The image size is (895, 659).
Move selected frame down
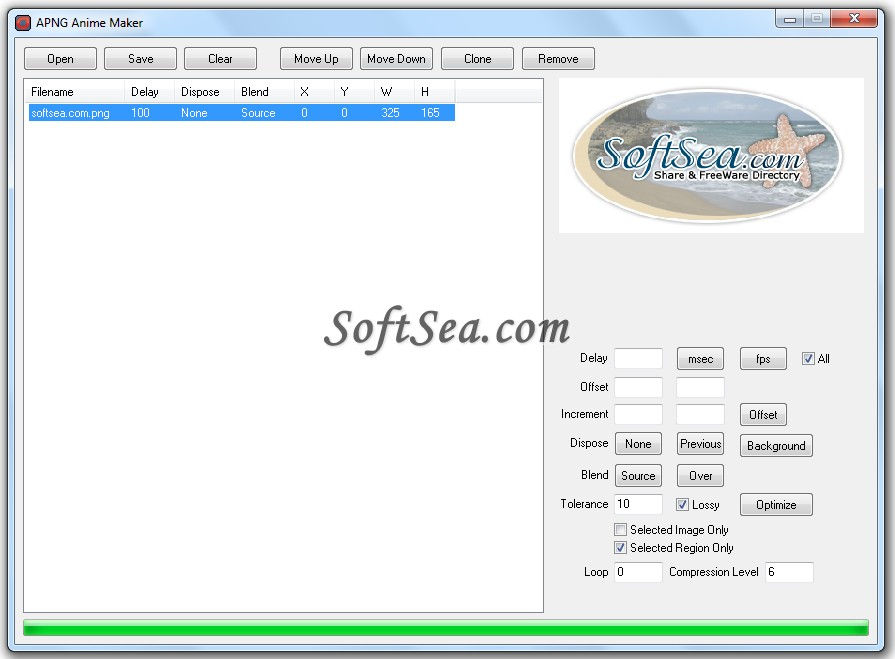[x=396, y=59]
